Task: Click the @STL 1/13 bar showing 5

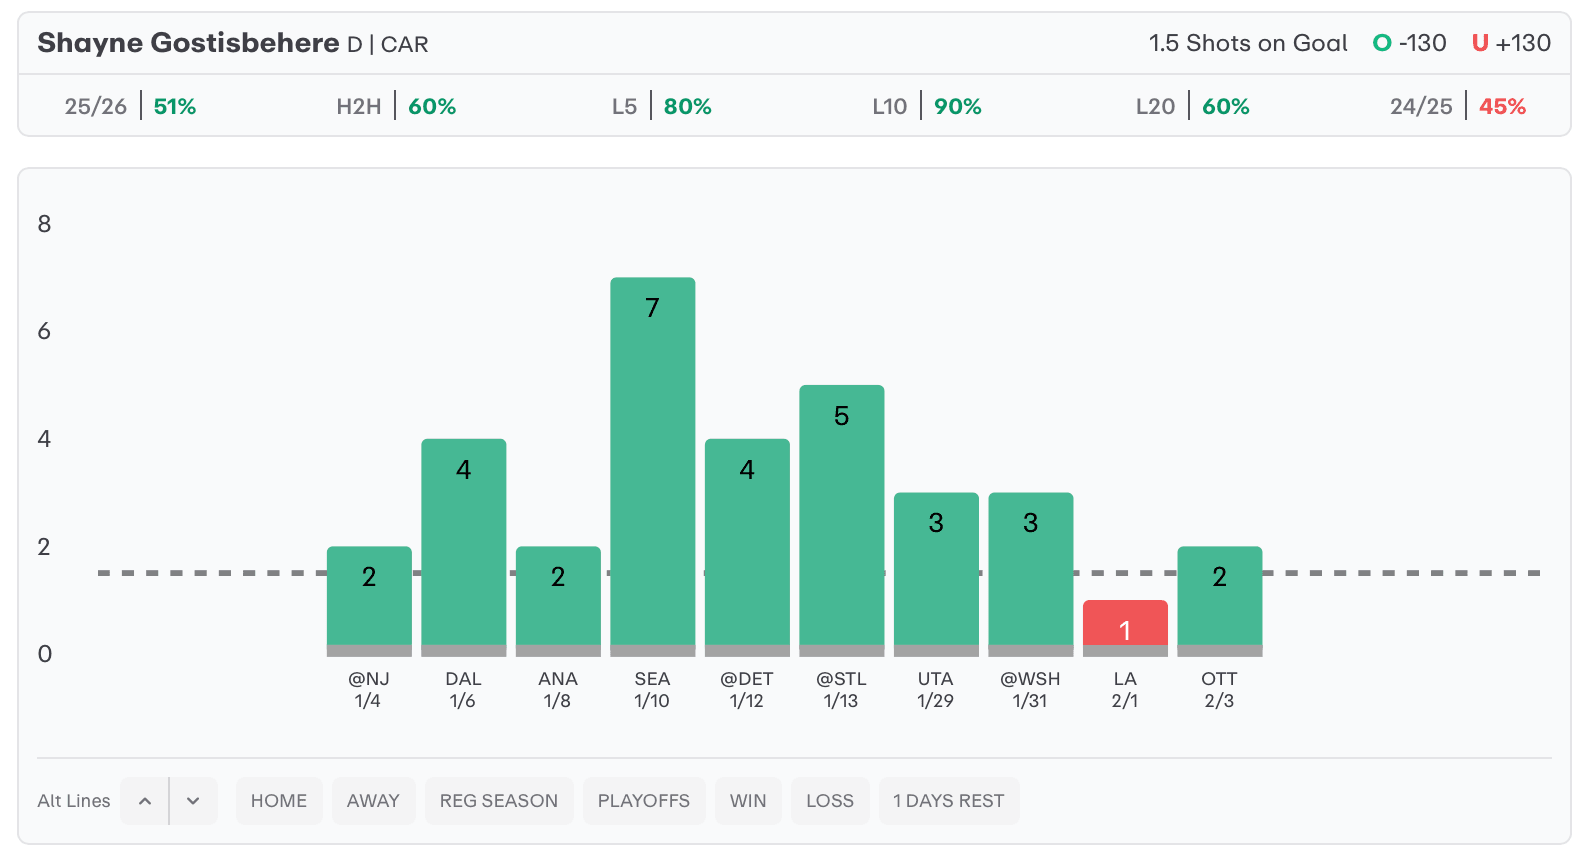Action: [x=841, y=518]
